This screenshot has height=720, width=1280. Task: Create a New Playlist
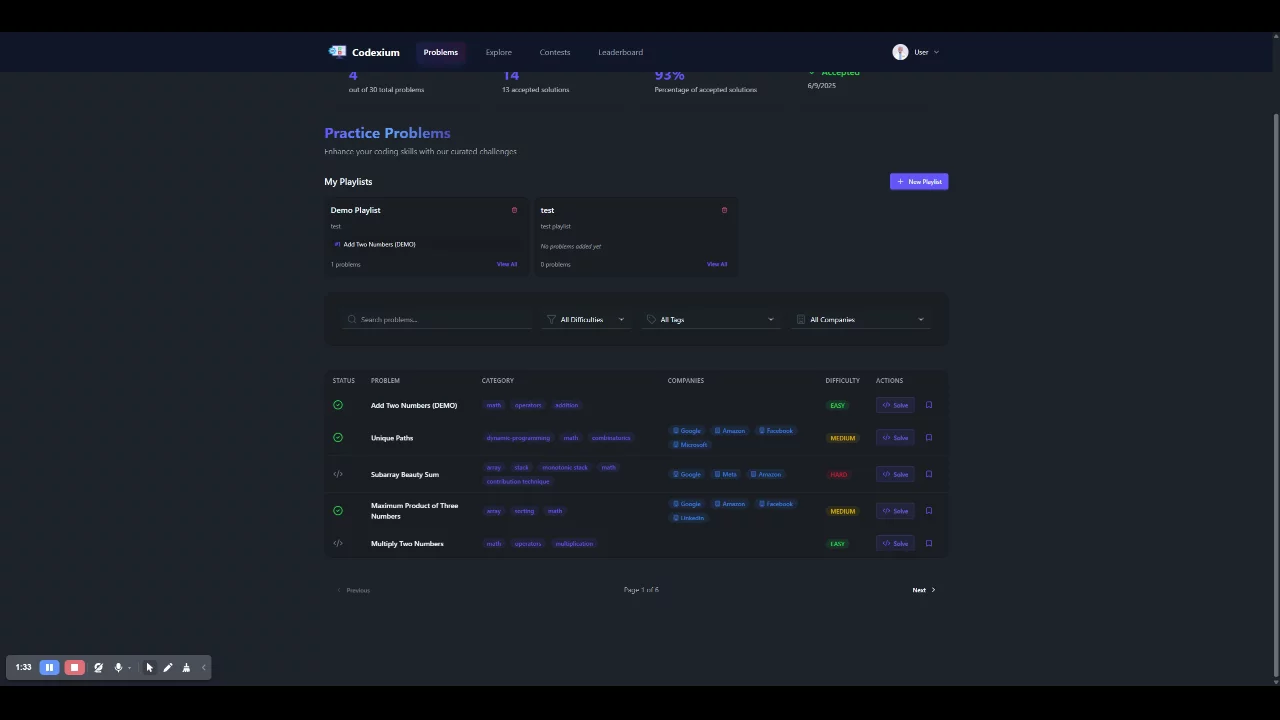click(x=918, y=182)
